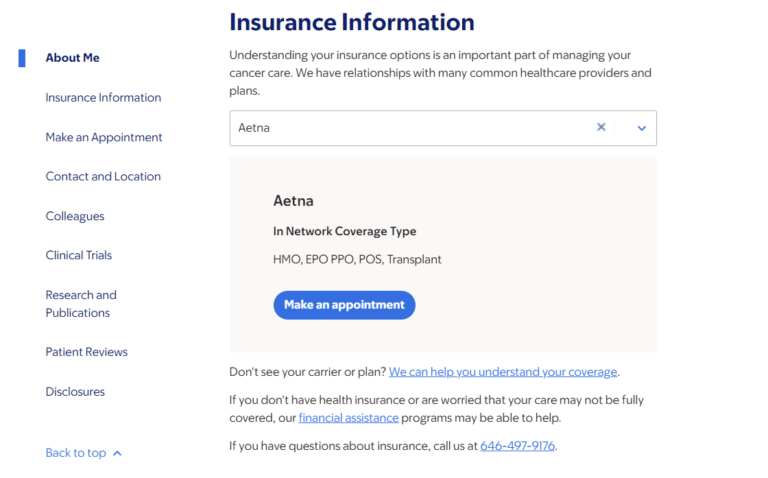Go to Insurance Information in sidebar
The image size is (768, 478).
click(x=103, y=98)
